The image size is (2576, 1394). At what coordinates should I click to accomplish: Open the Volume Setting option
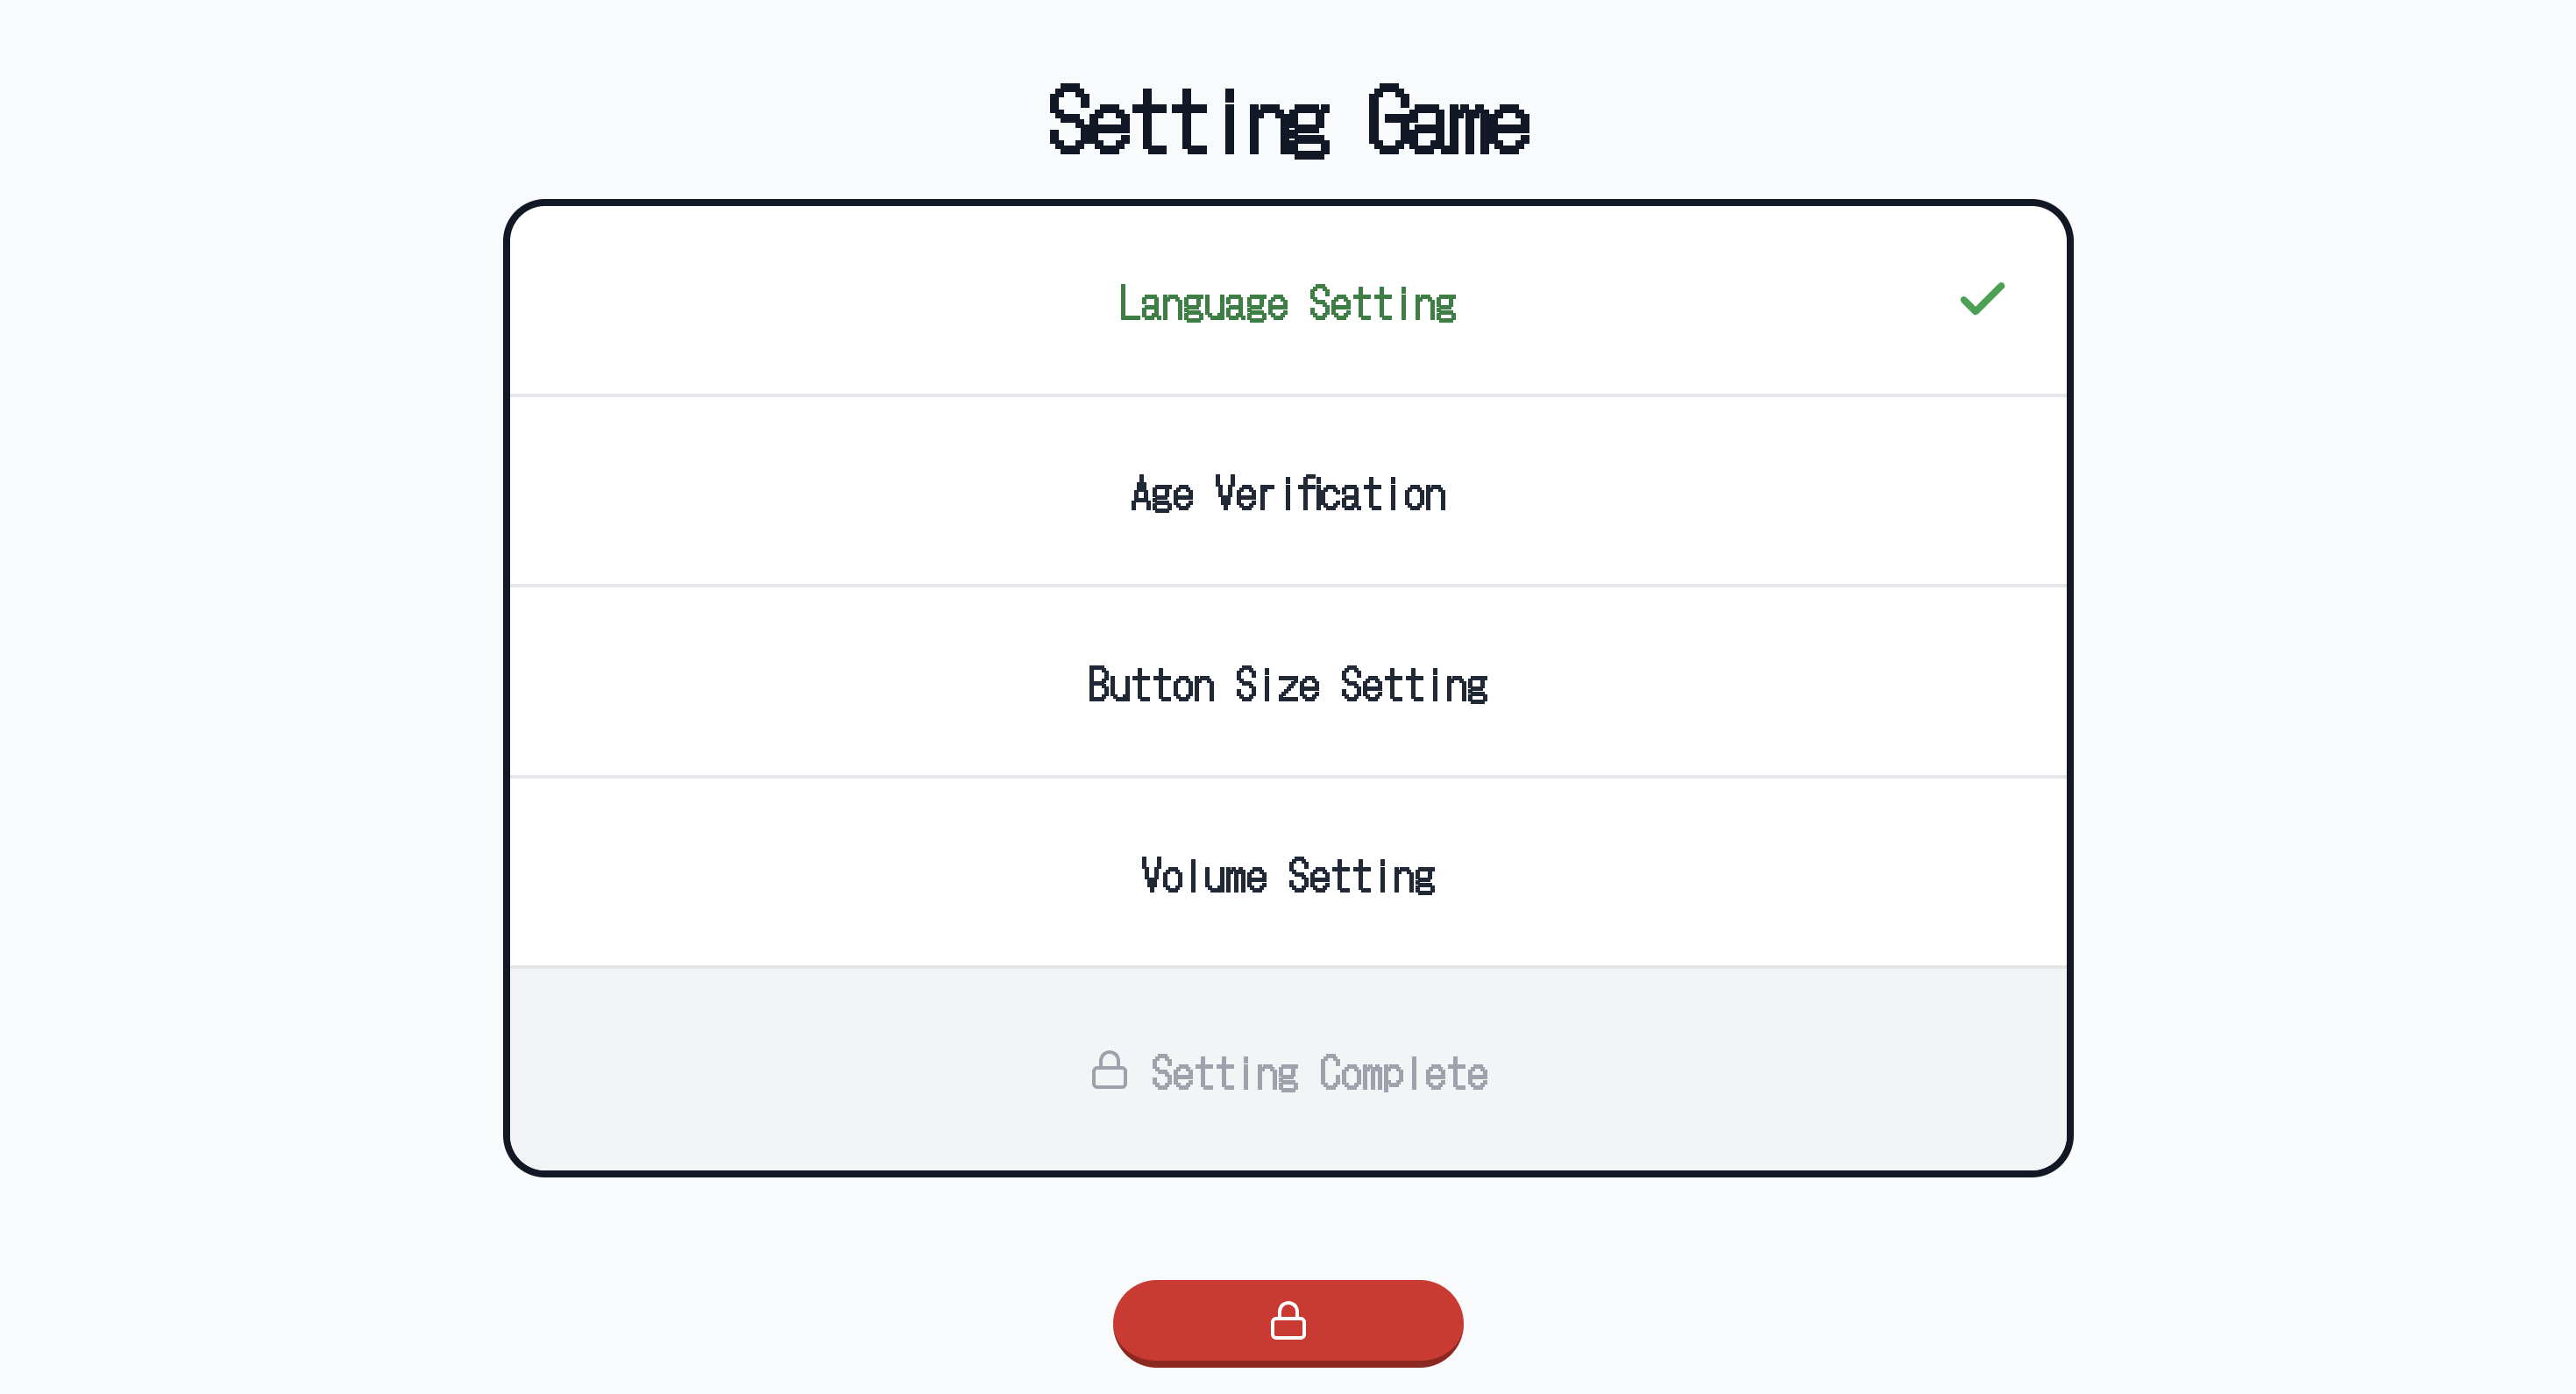click(1287, 876)
